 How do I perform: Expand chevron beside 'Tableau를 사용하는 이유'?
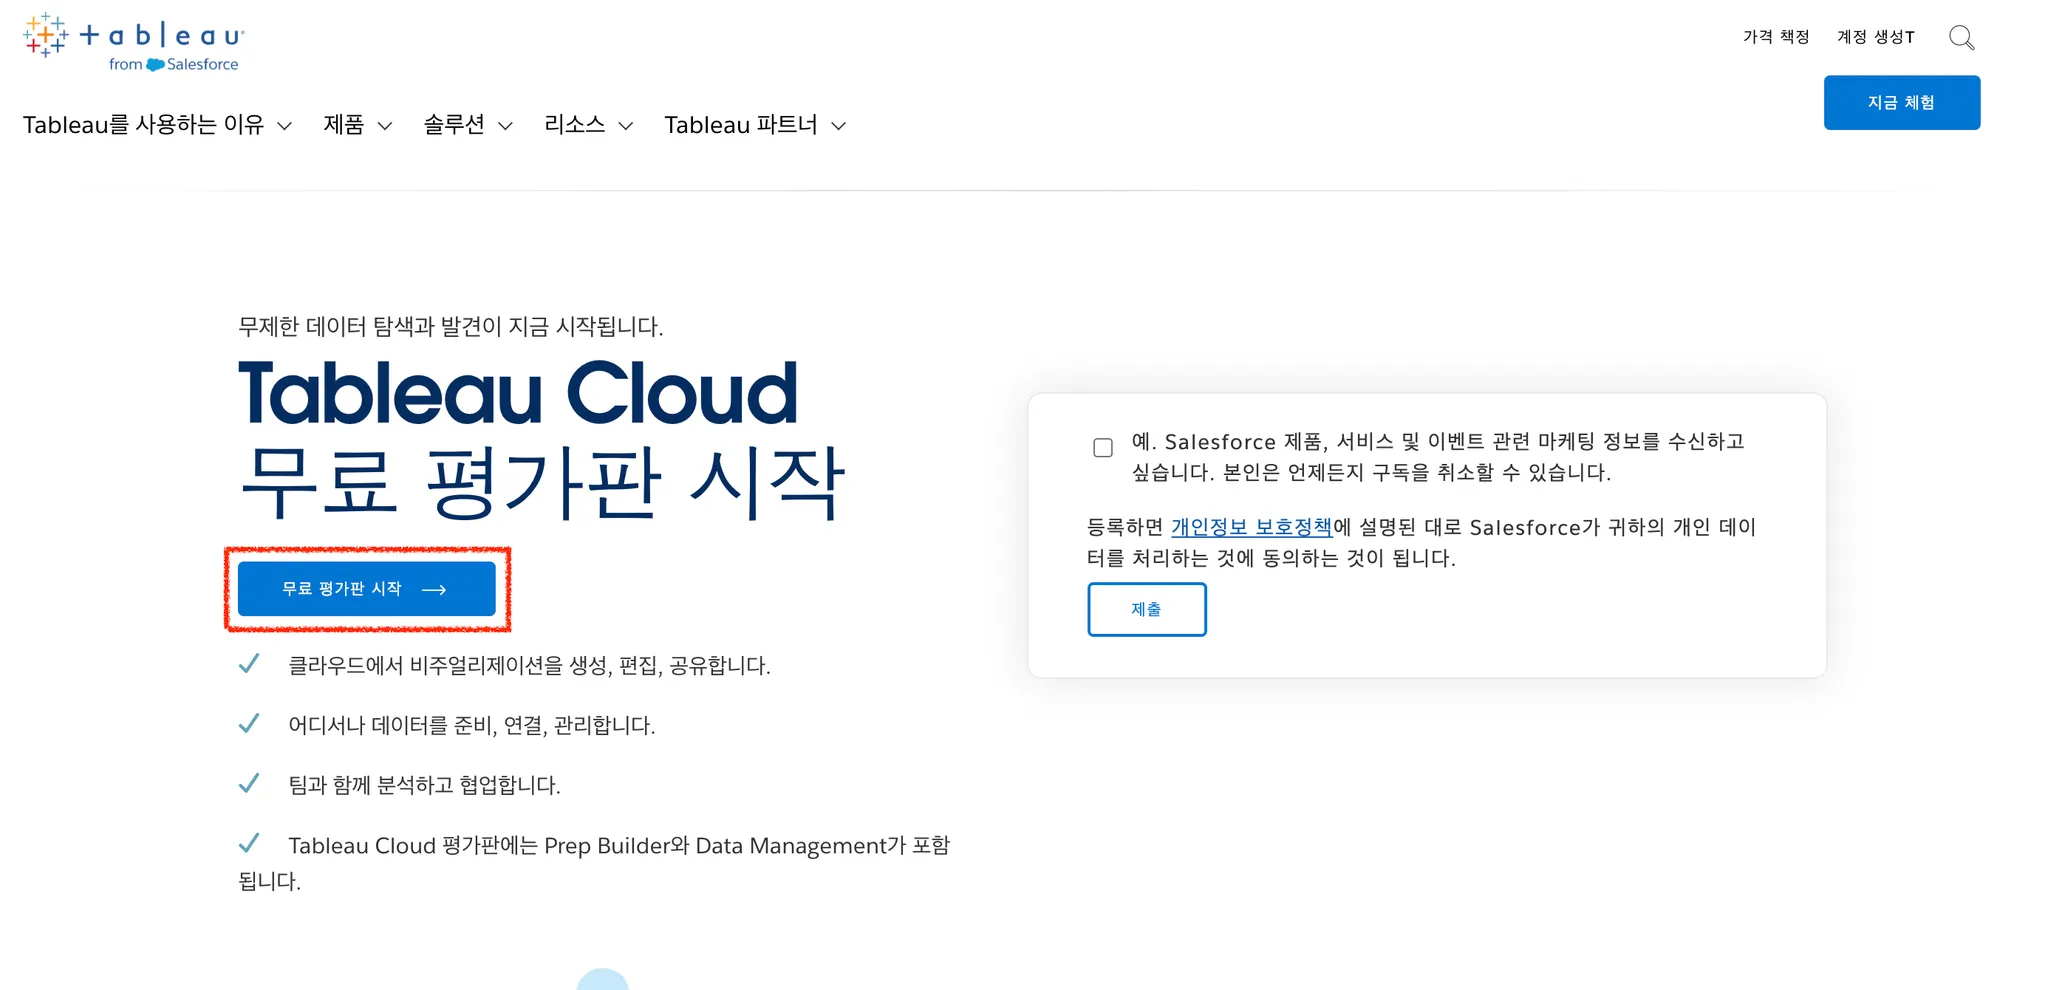(284, 126)
